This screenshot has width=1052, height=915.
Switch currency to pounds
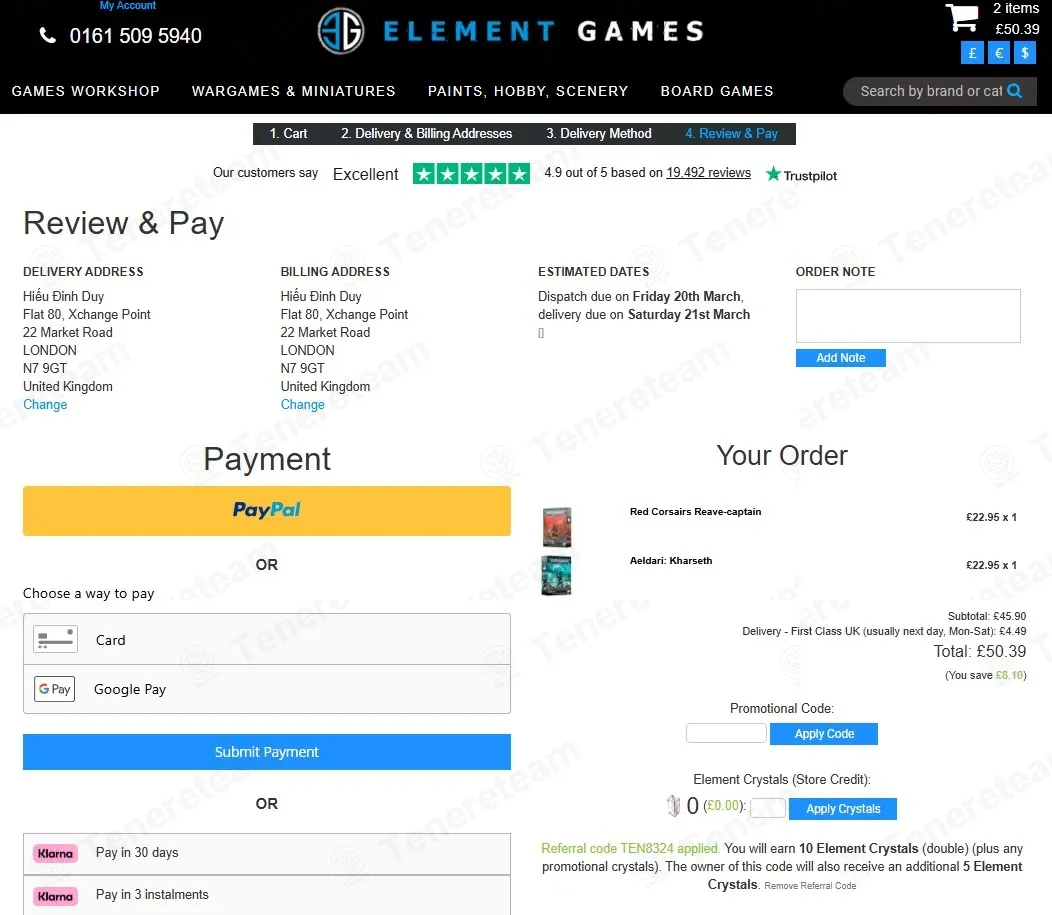(x=972, y=53)
